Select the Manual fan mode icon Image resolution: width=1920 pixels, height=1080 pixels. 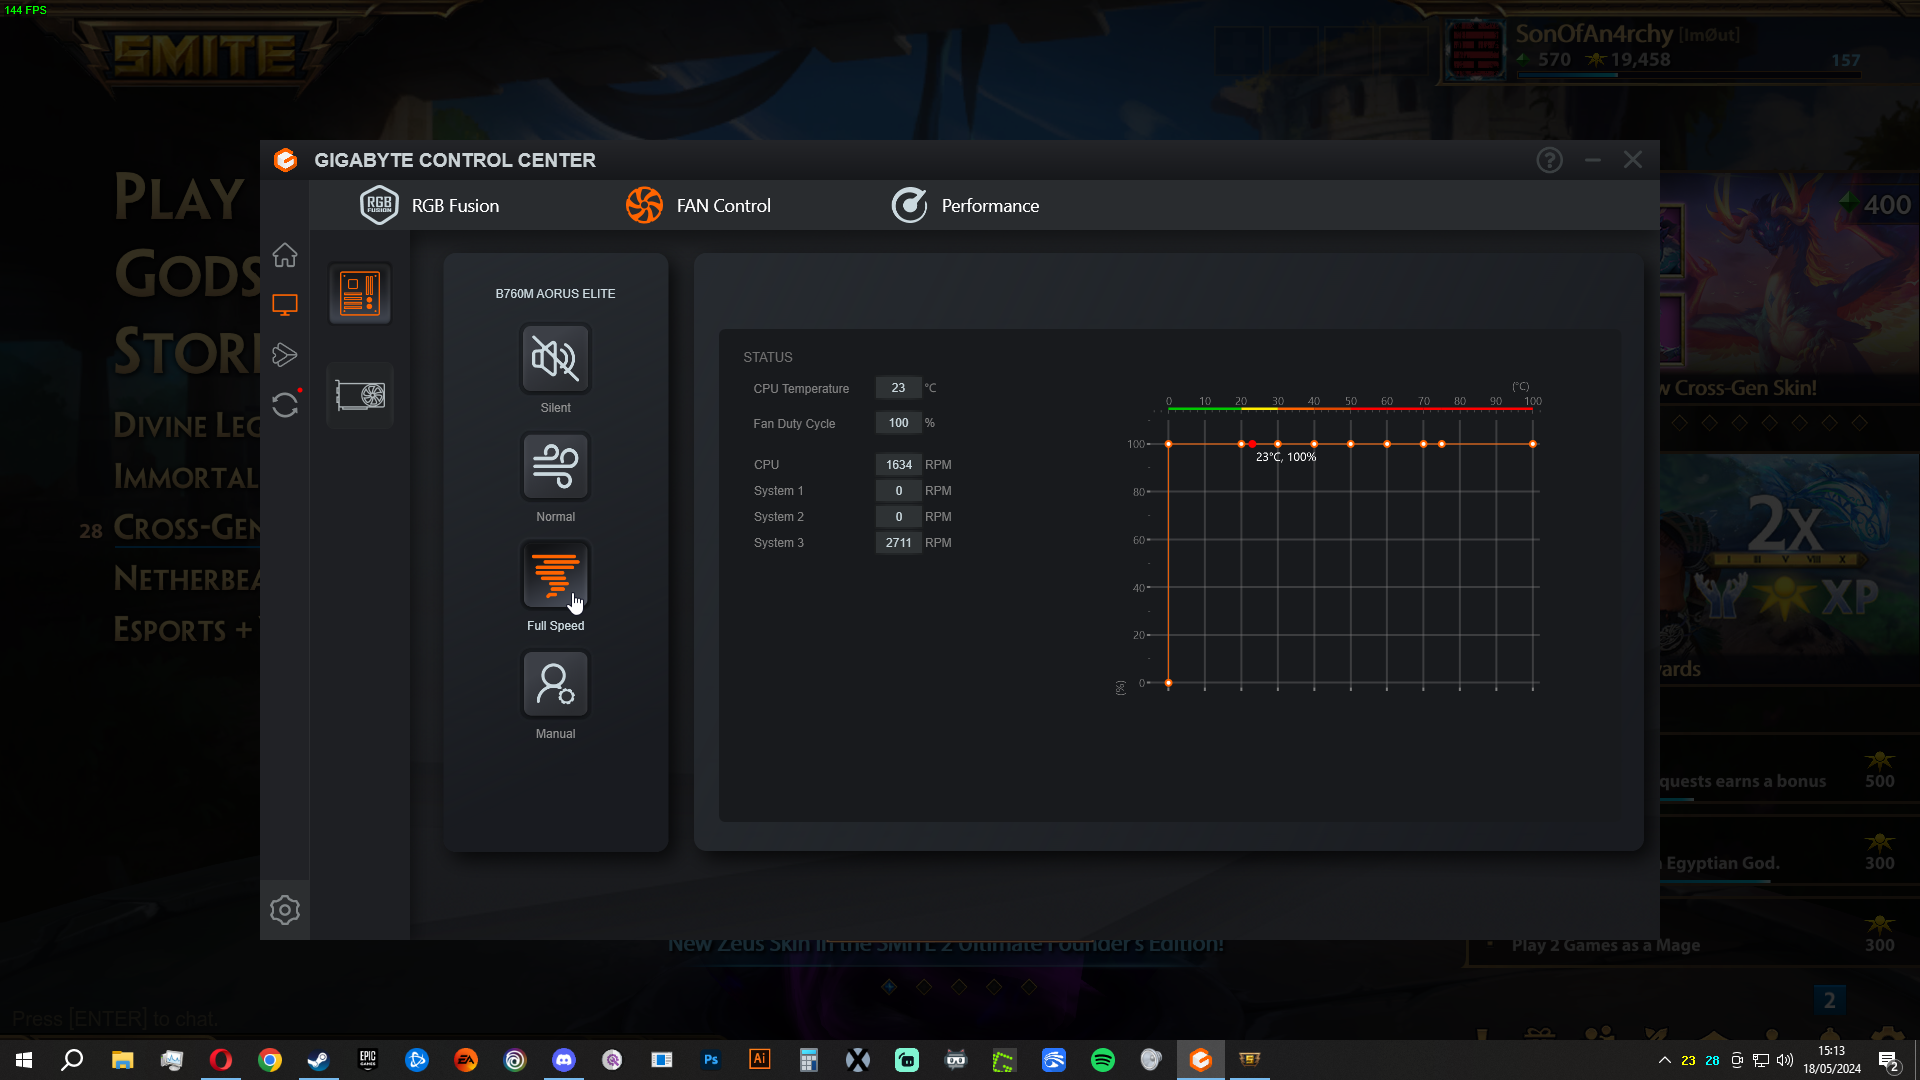tap(555, 684)
